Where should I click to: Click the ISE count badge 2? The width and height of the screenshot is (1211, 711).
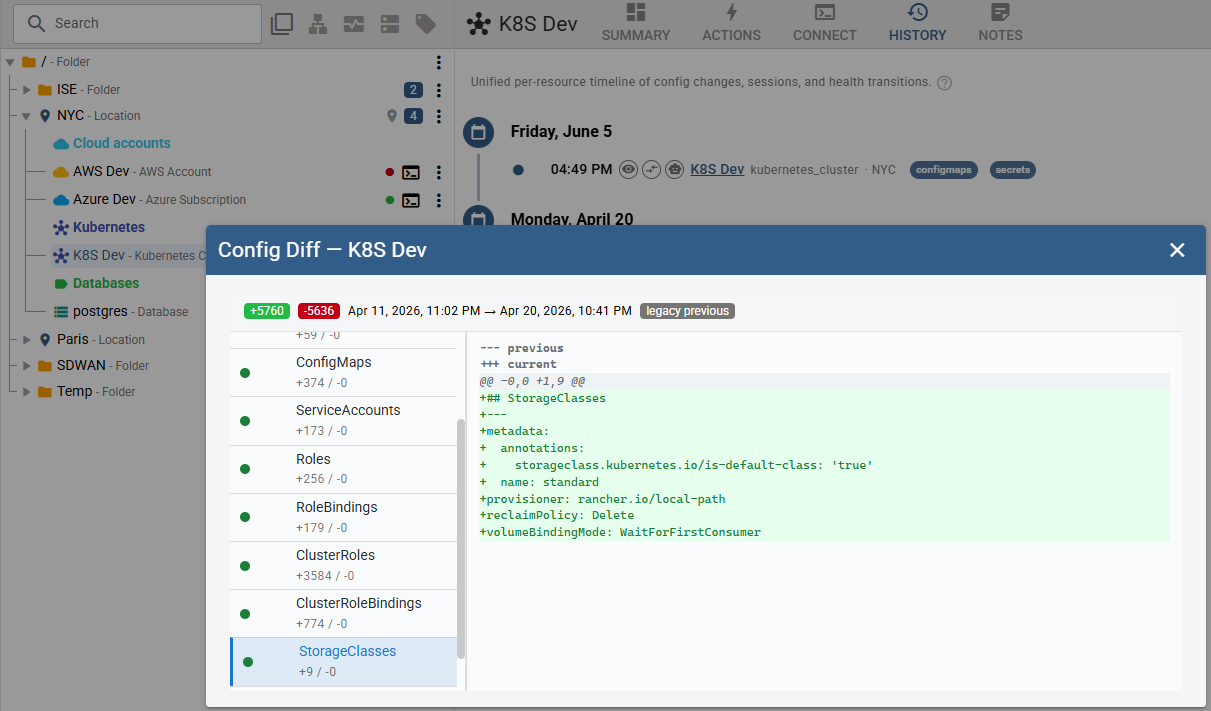click(x=413, y=90)
